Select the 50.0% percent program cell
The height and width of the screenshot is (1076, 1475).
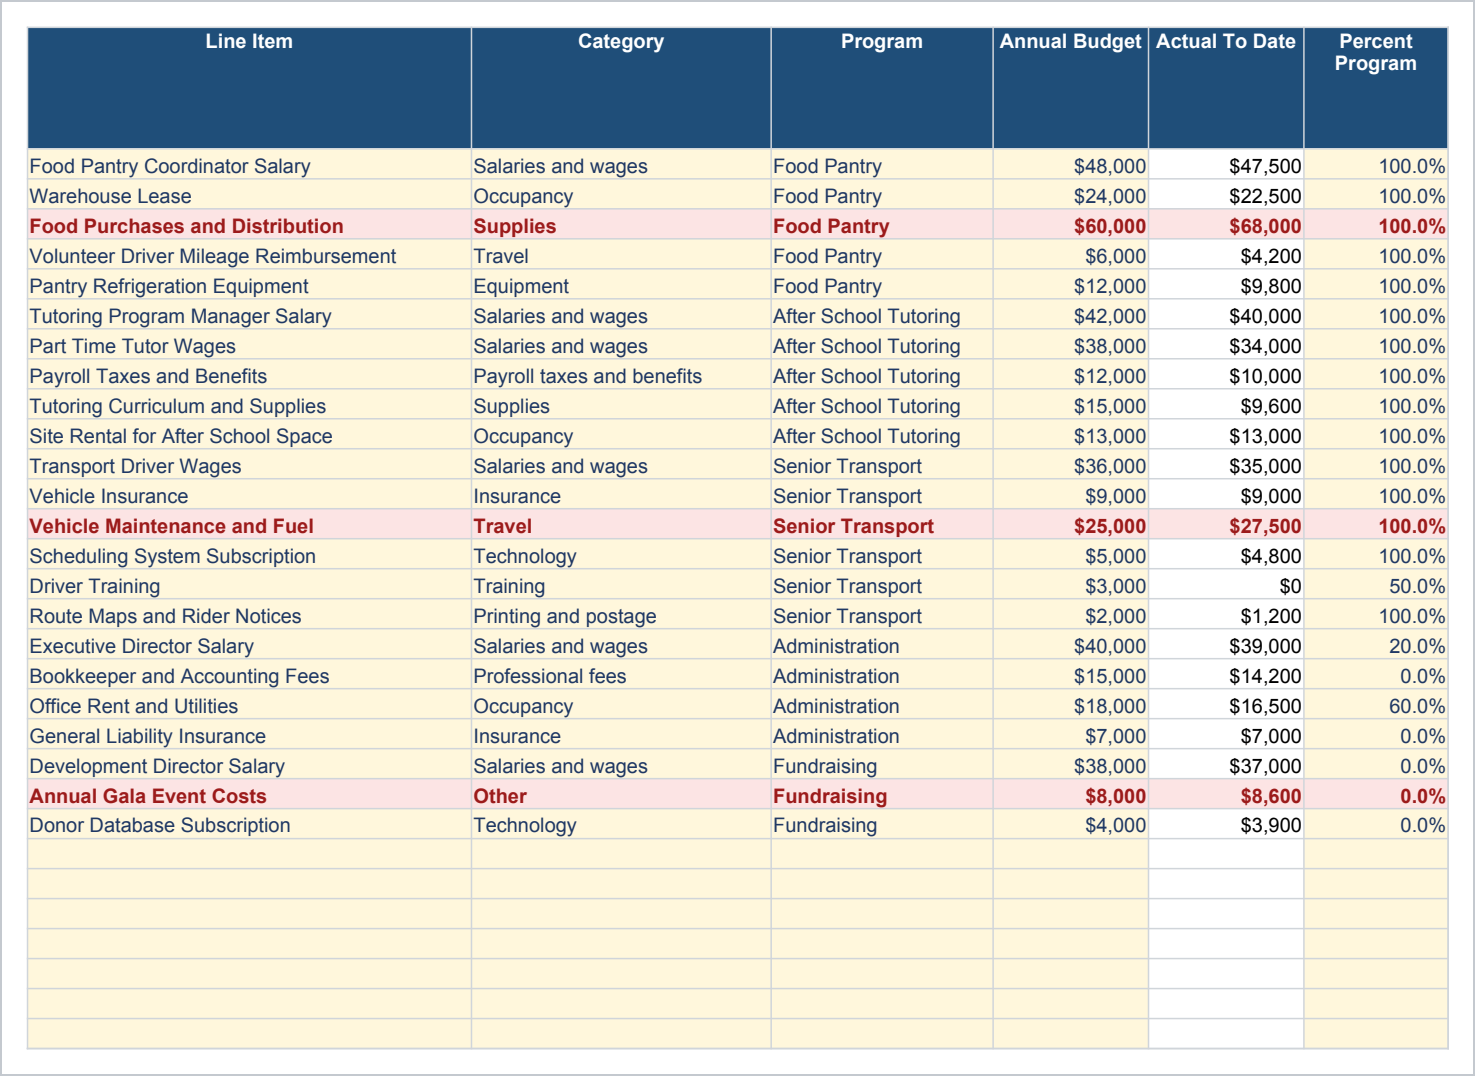1376,586
